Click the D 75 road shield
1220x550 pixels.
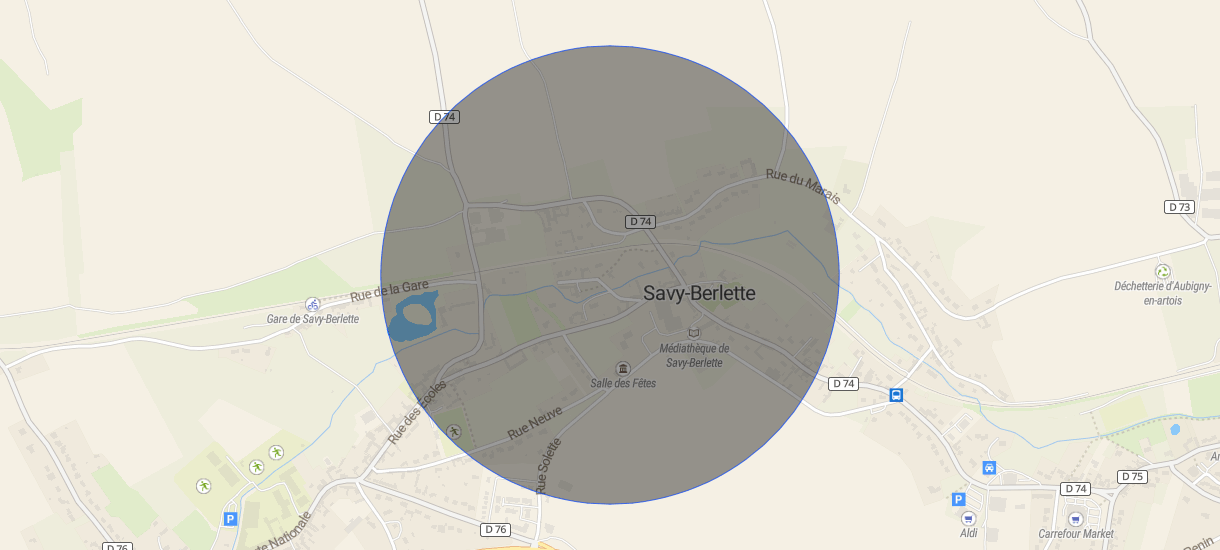tap(1132, 477)
